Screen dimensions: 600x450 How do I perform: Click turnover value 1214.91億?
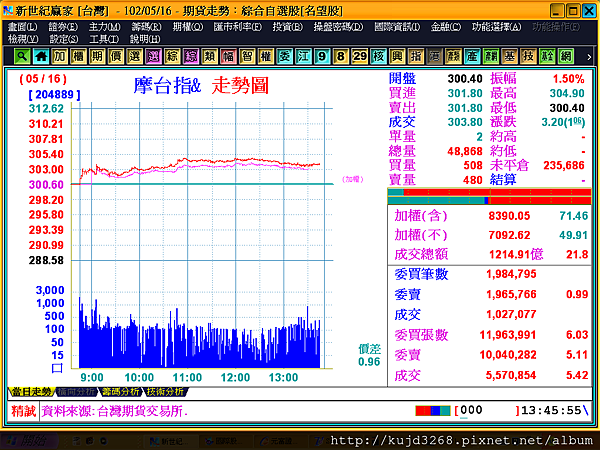[x=516, y=254]
